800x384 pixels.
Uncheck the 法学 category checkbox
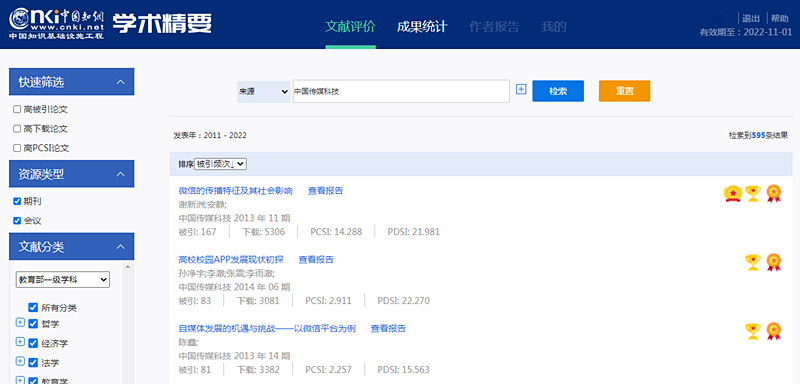coord(33,363)
